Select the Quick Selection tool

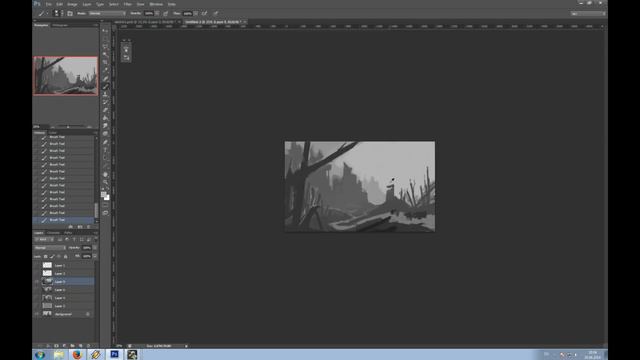(105, 54)
